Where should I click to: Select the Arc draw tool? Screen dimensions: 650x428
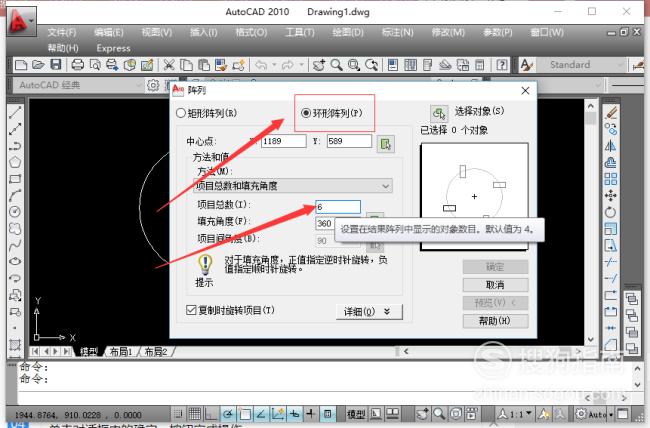point(15,195)
